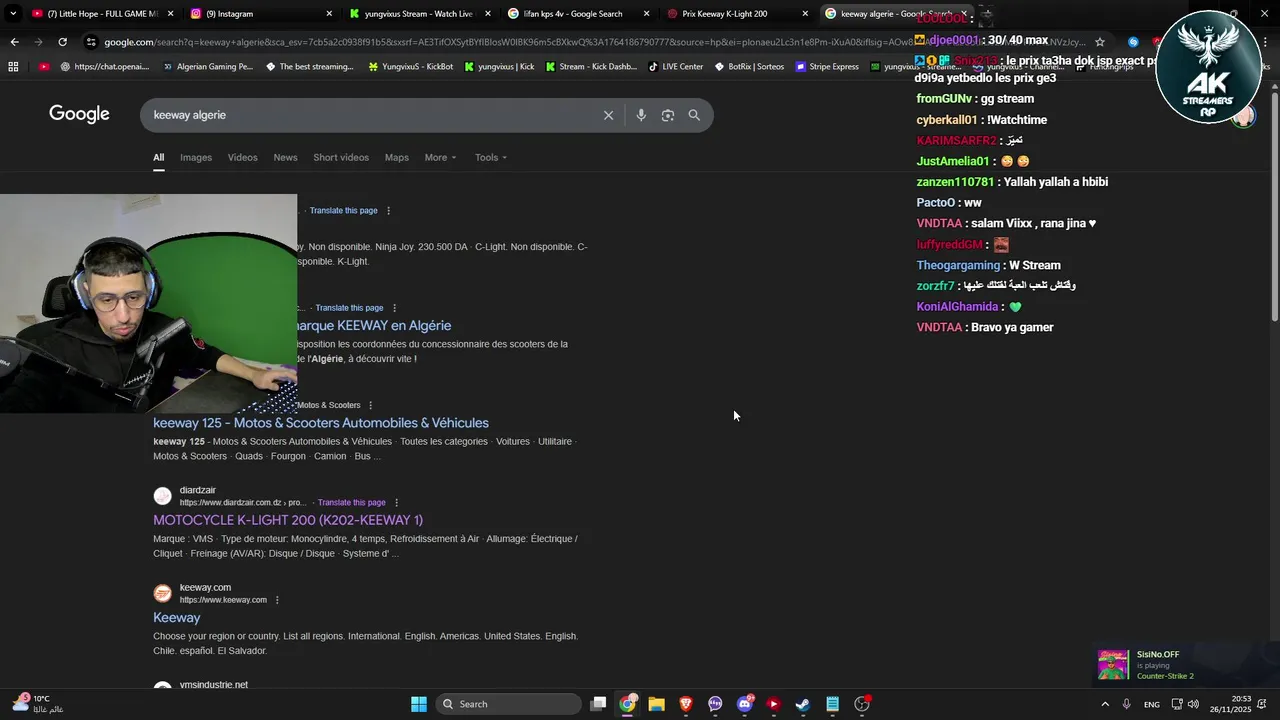Viewport: 1280px width, 720px height.
Task: Click the first result's Translate this page
Action: [x=343, y=211]
